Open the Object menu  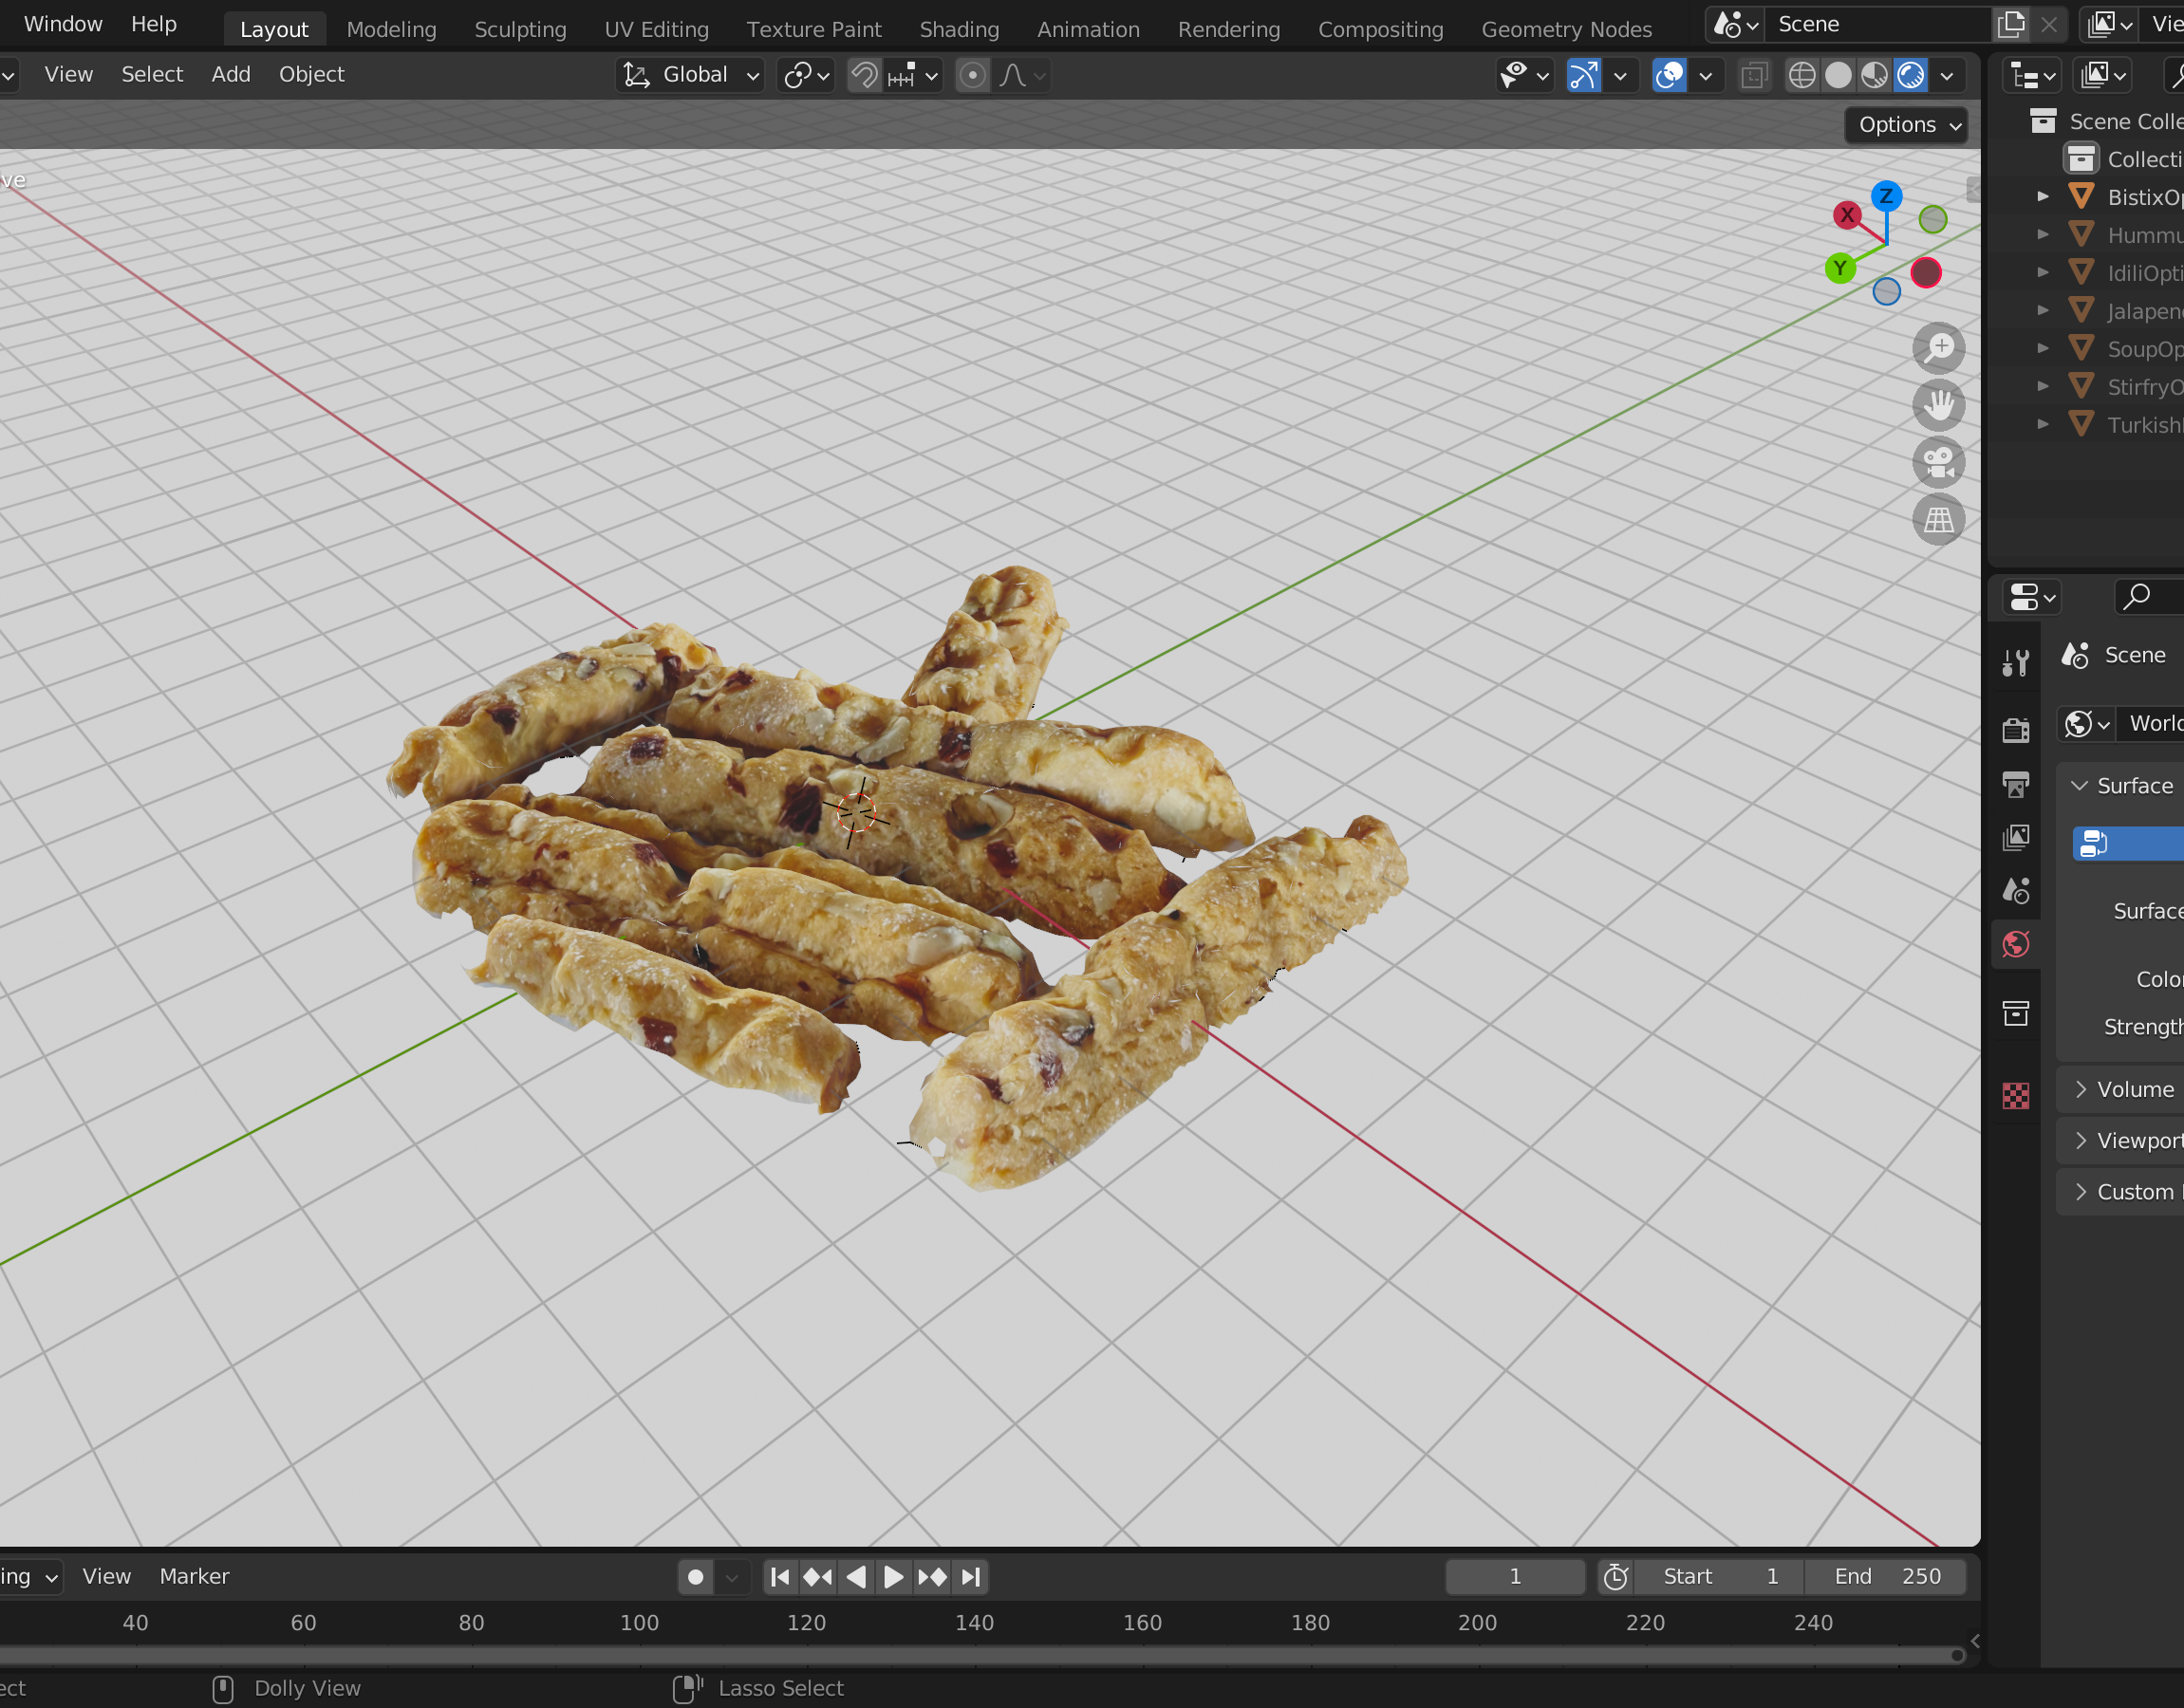point(311,74)
